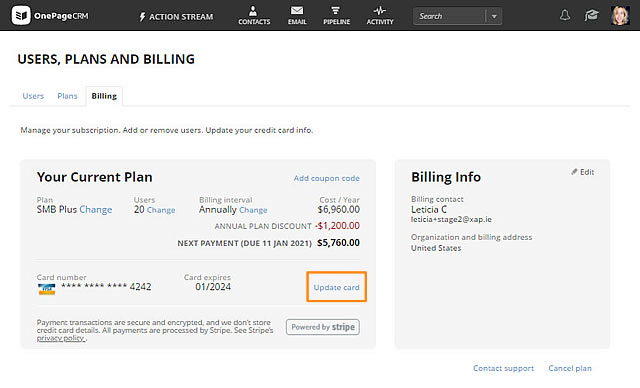Open the Action Stream view
Screen dimensions: 640x388
point(176,17)
